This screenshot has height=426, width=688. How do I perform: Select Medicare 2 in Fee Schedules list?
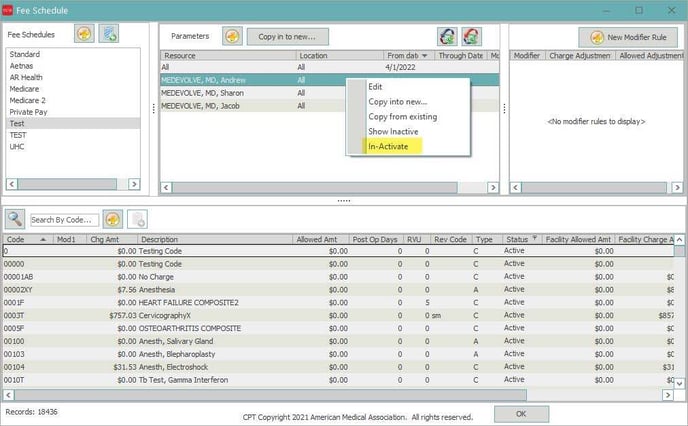coord(27,100)
